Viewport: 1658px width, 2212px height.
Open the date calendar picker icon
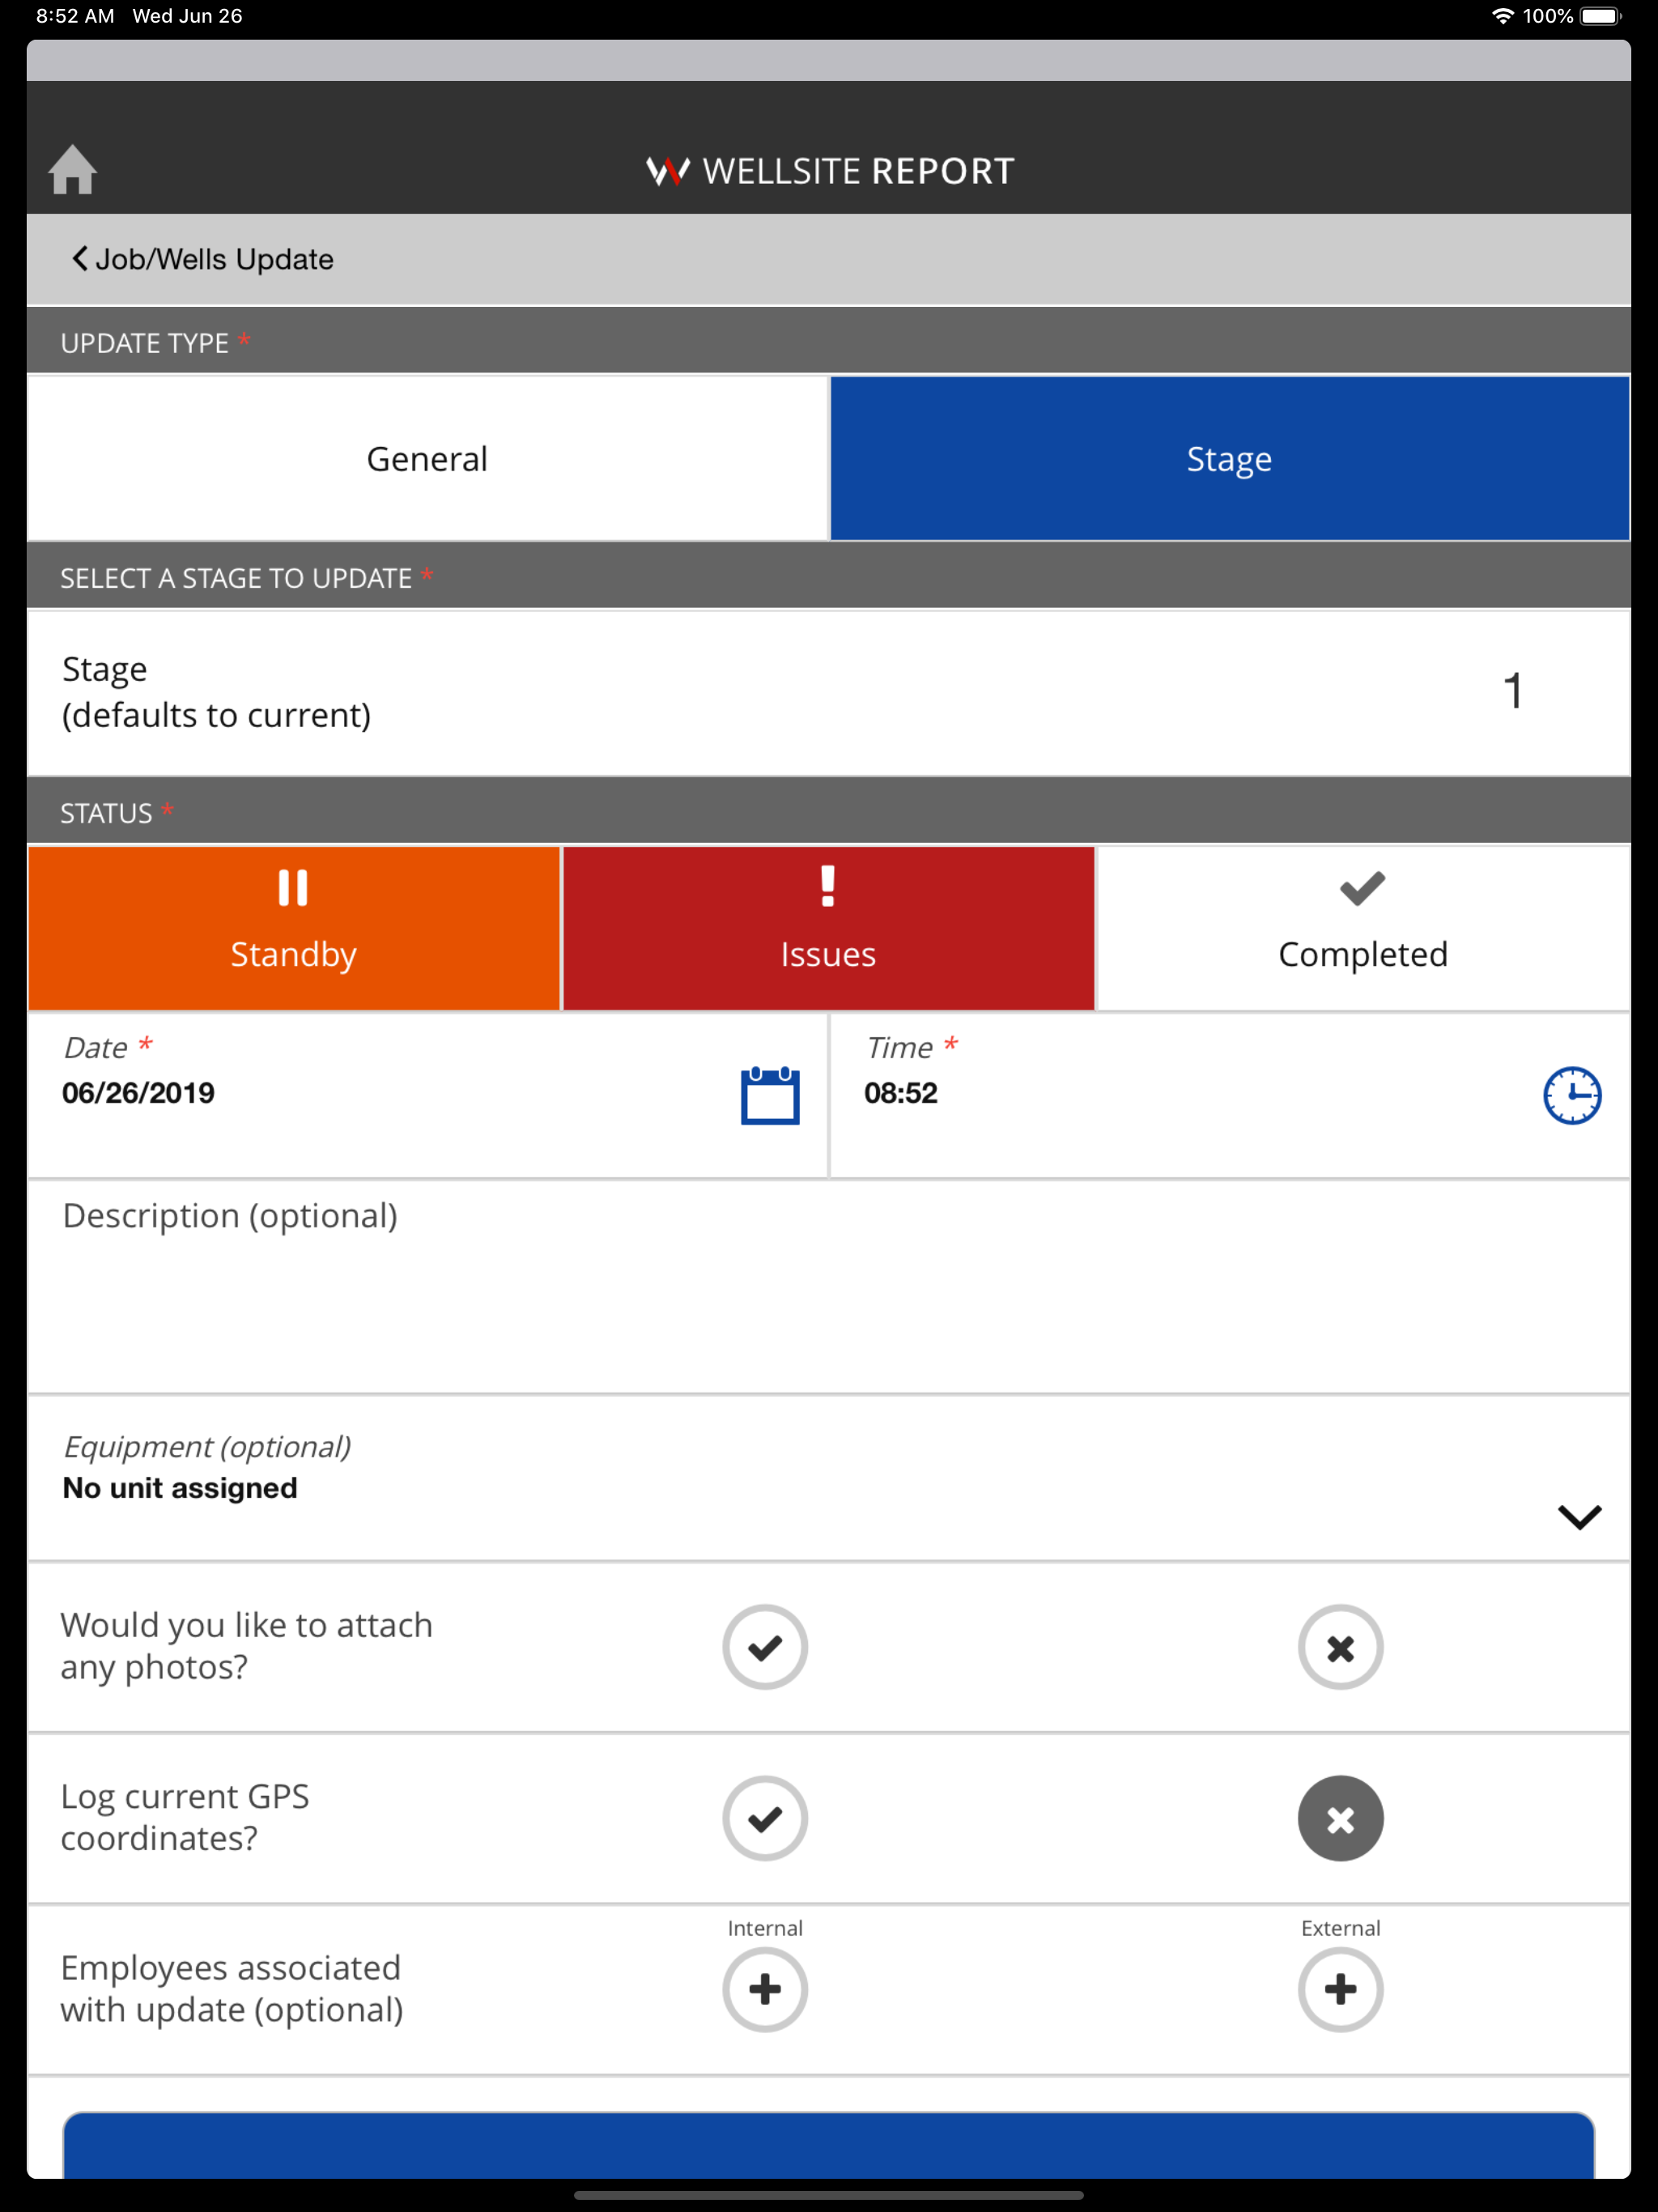769,1096
